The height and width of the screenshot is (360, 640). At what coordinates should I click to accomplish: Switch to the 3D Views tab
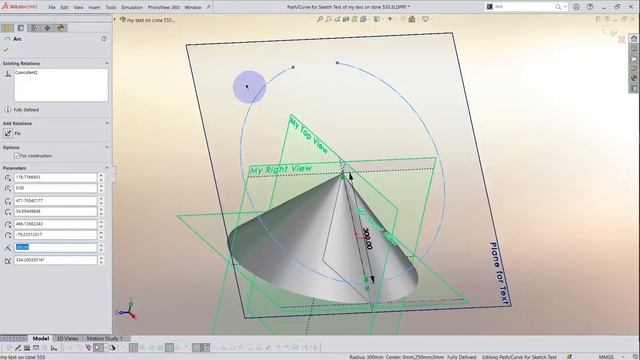point(67,338)
